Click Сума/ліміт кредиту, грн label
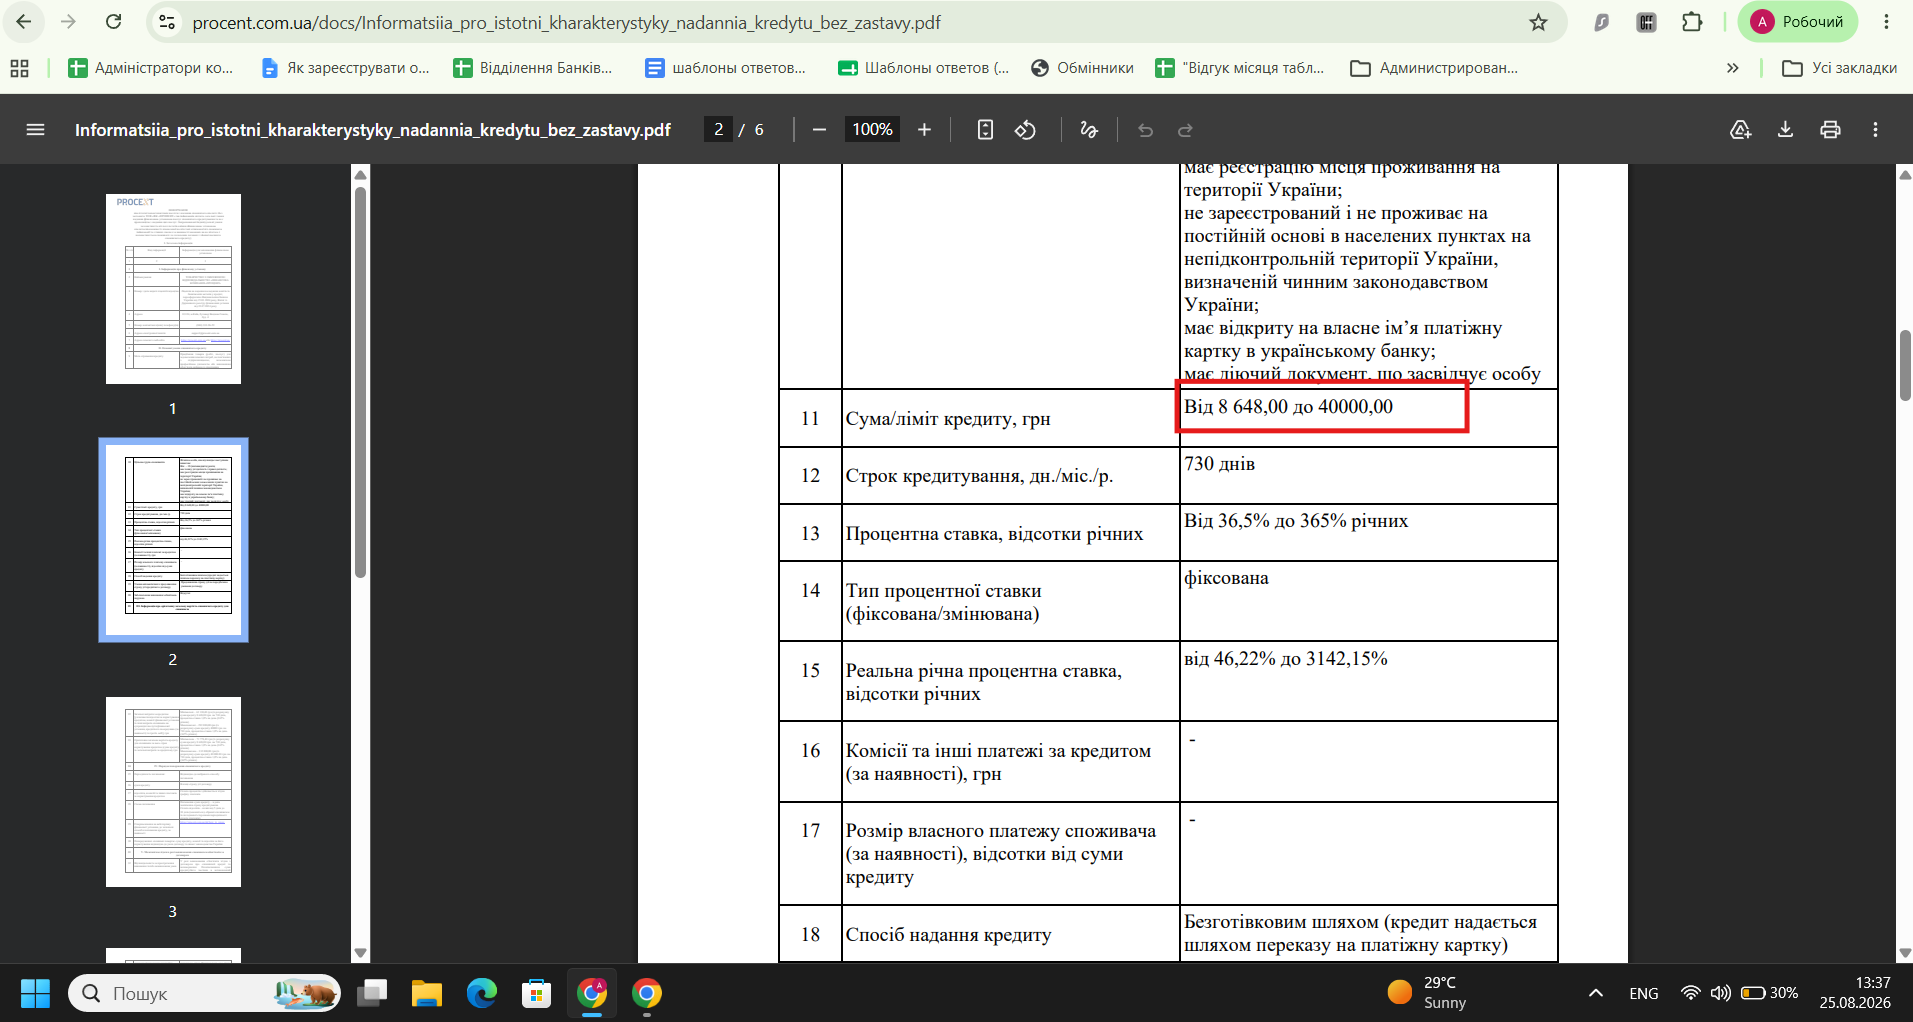This screenshot has width=1913, height=1022. pyautogui.click(x=948, y=419)
